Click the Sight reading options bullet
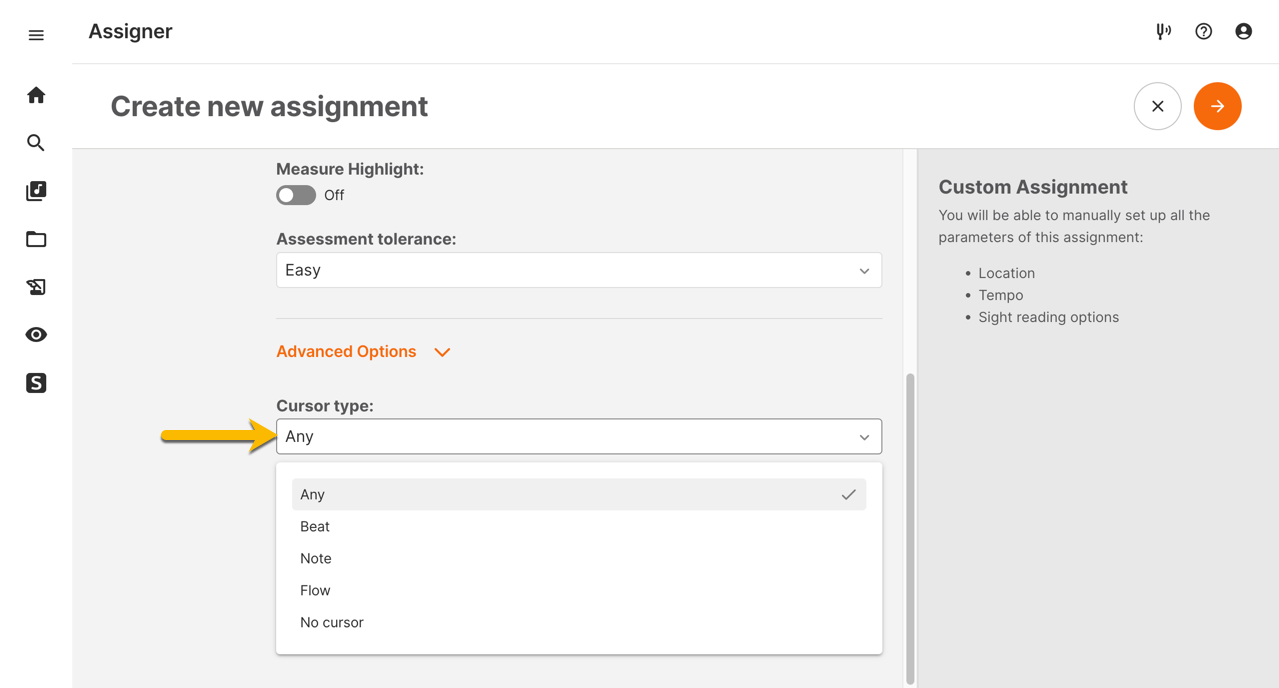Image resolution: width=1279 pixels, height=688 pixels. [1048, 317]
